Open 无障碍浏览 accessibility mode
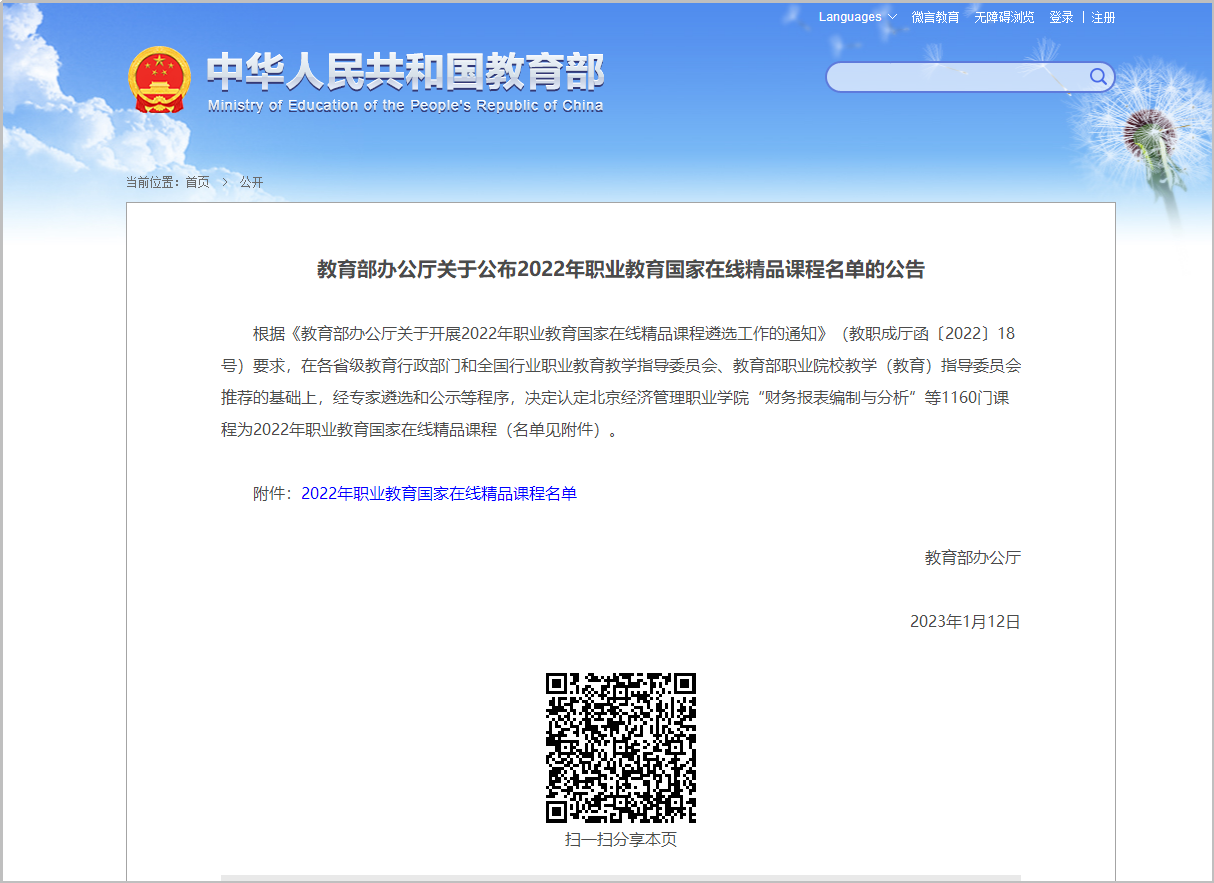 point(1005,17)
